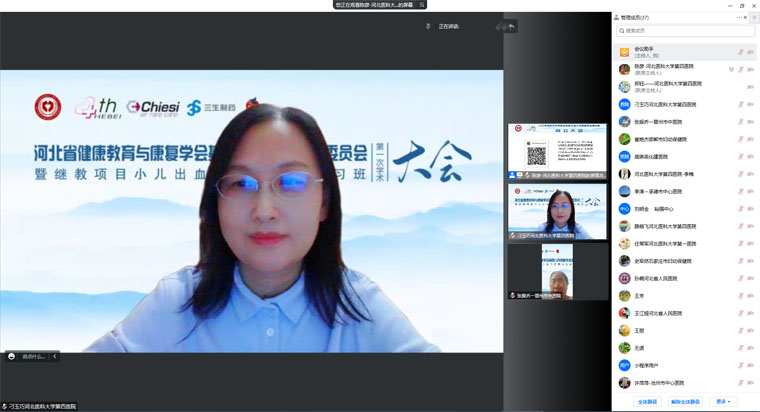This screenshot has height=412, width=760.
Task: Open the 更多 dropdown menu
Action: pos(722,401)
